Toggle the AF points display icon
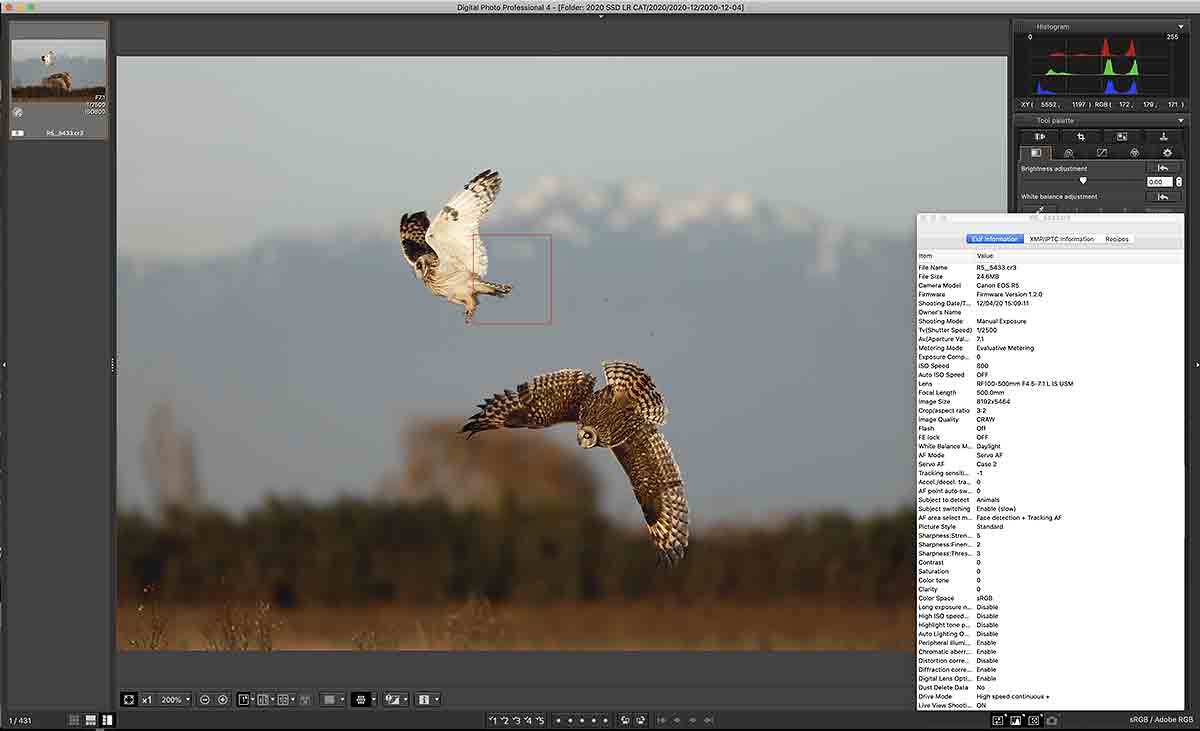This screenshot has height=731, width=1200. click(998, 720)
